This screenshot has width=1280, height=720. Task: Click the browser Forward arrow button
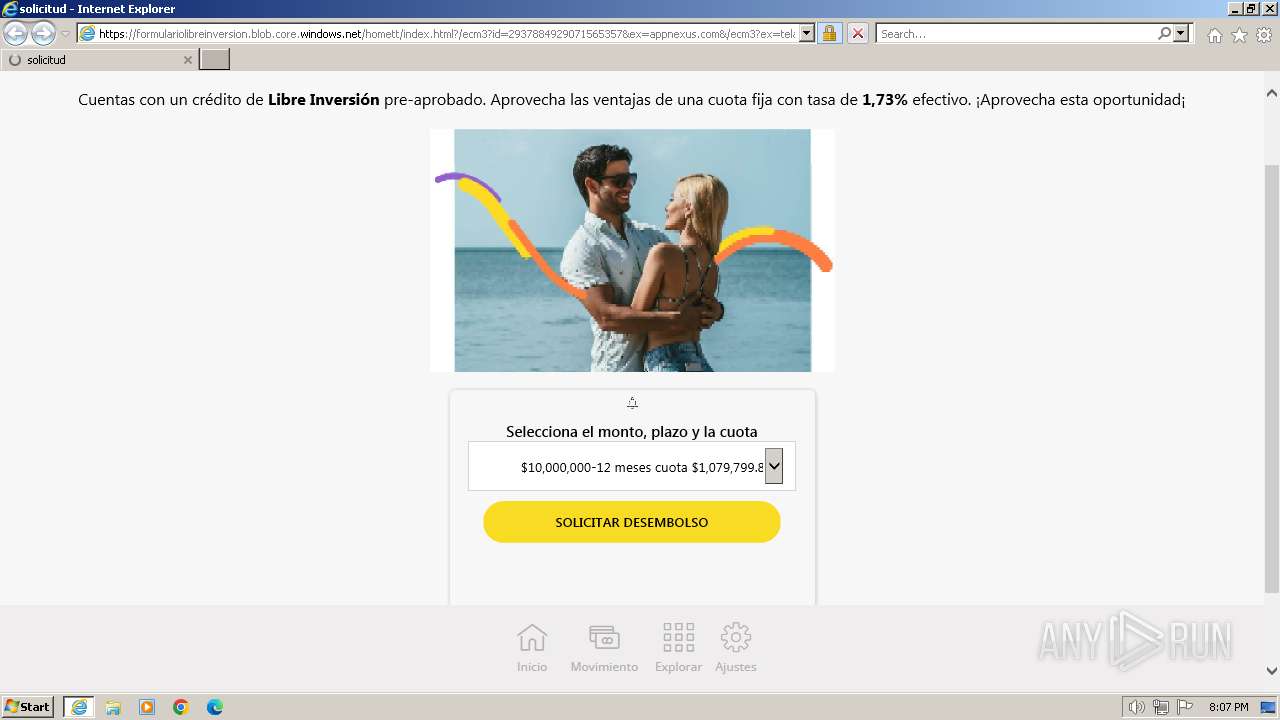point(43,34)
